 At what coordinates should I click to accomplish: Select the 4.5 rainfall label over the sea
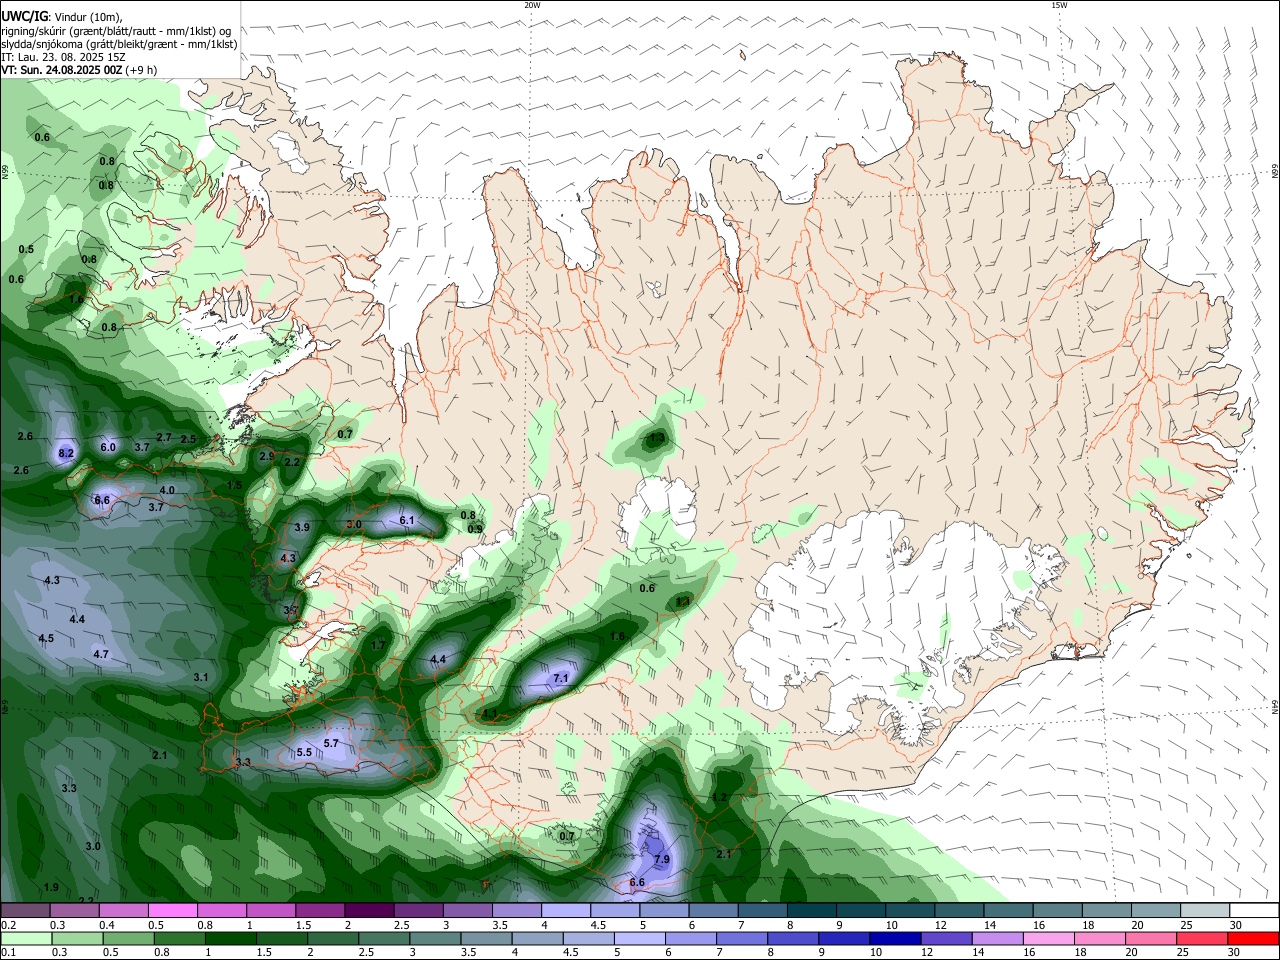coord(46,638)
